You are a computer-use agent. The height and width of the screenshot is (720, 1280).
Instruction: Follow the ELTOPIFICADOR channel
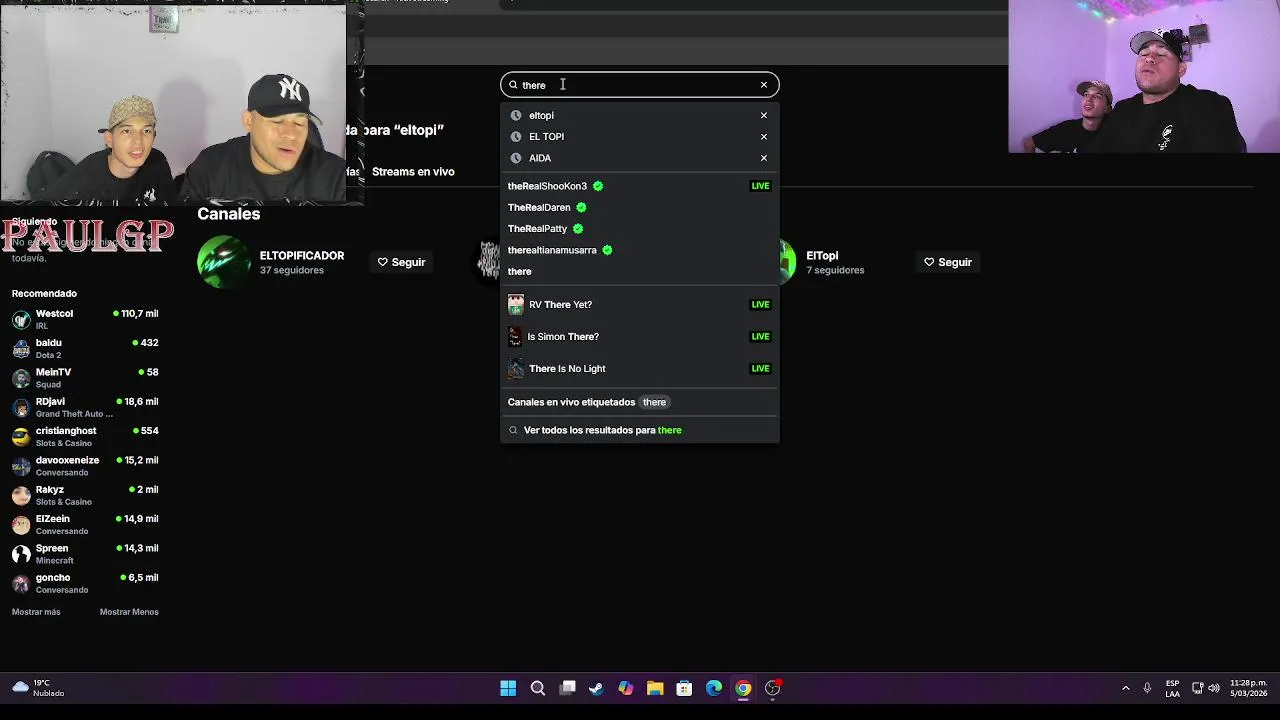click(x=401, y=262)
